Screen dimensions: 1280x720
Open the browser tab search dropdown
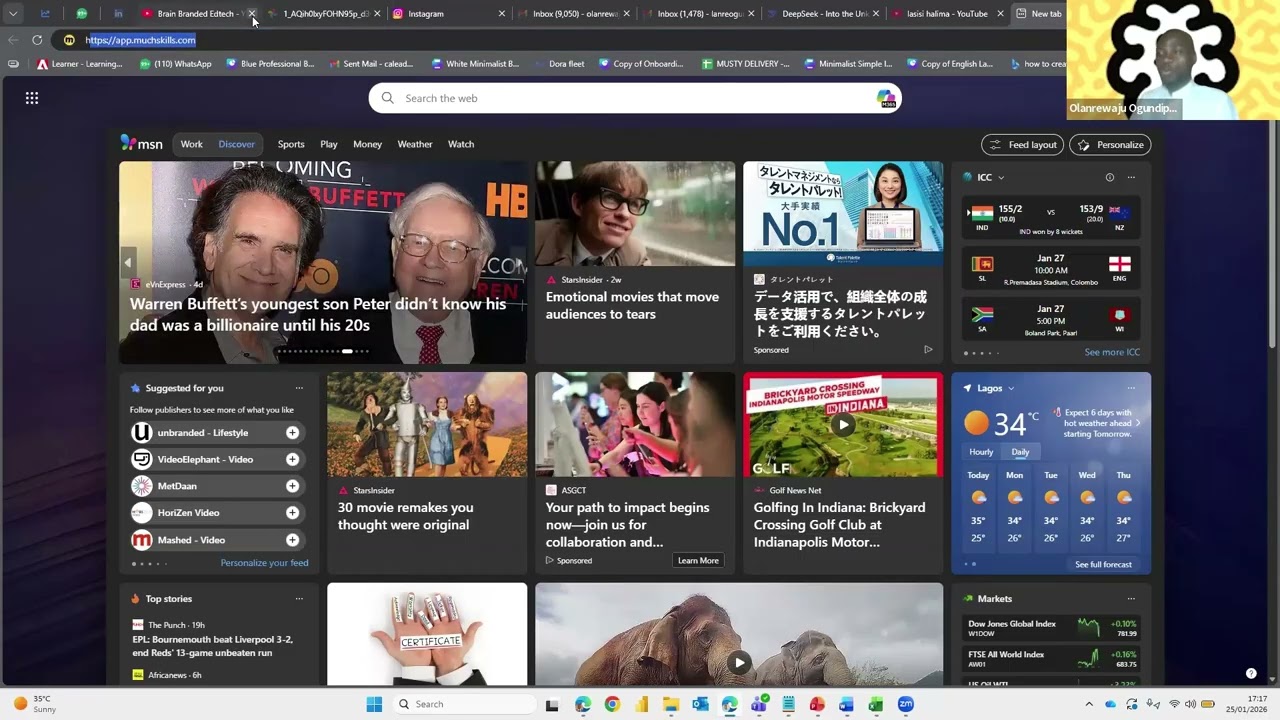click(x=13, y=14)
